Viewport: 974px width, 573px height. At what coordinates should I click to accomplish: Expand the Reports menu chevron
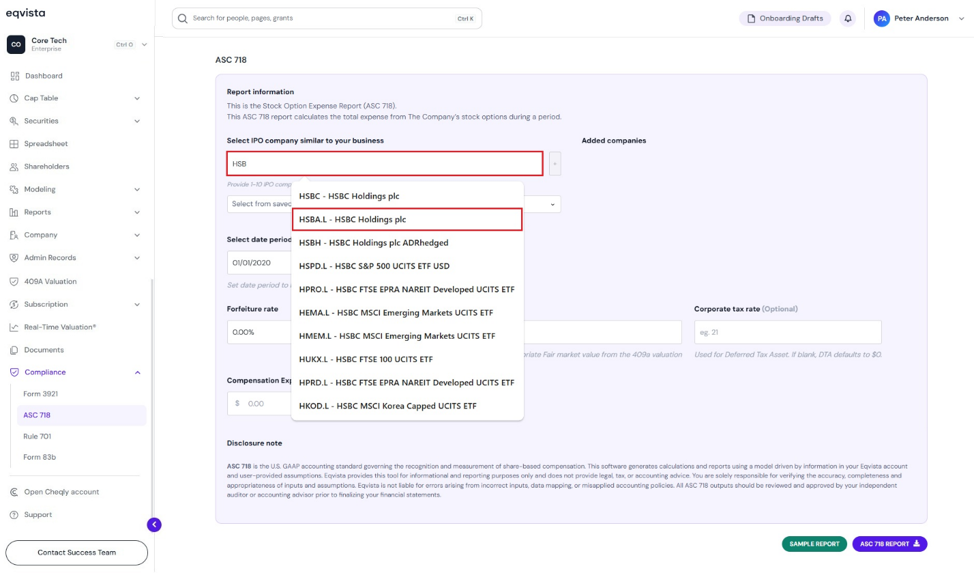(137, 212)
